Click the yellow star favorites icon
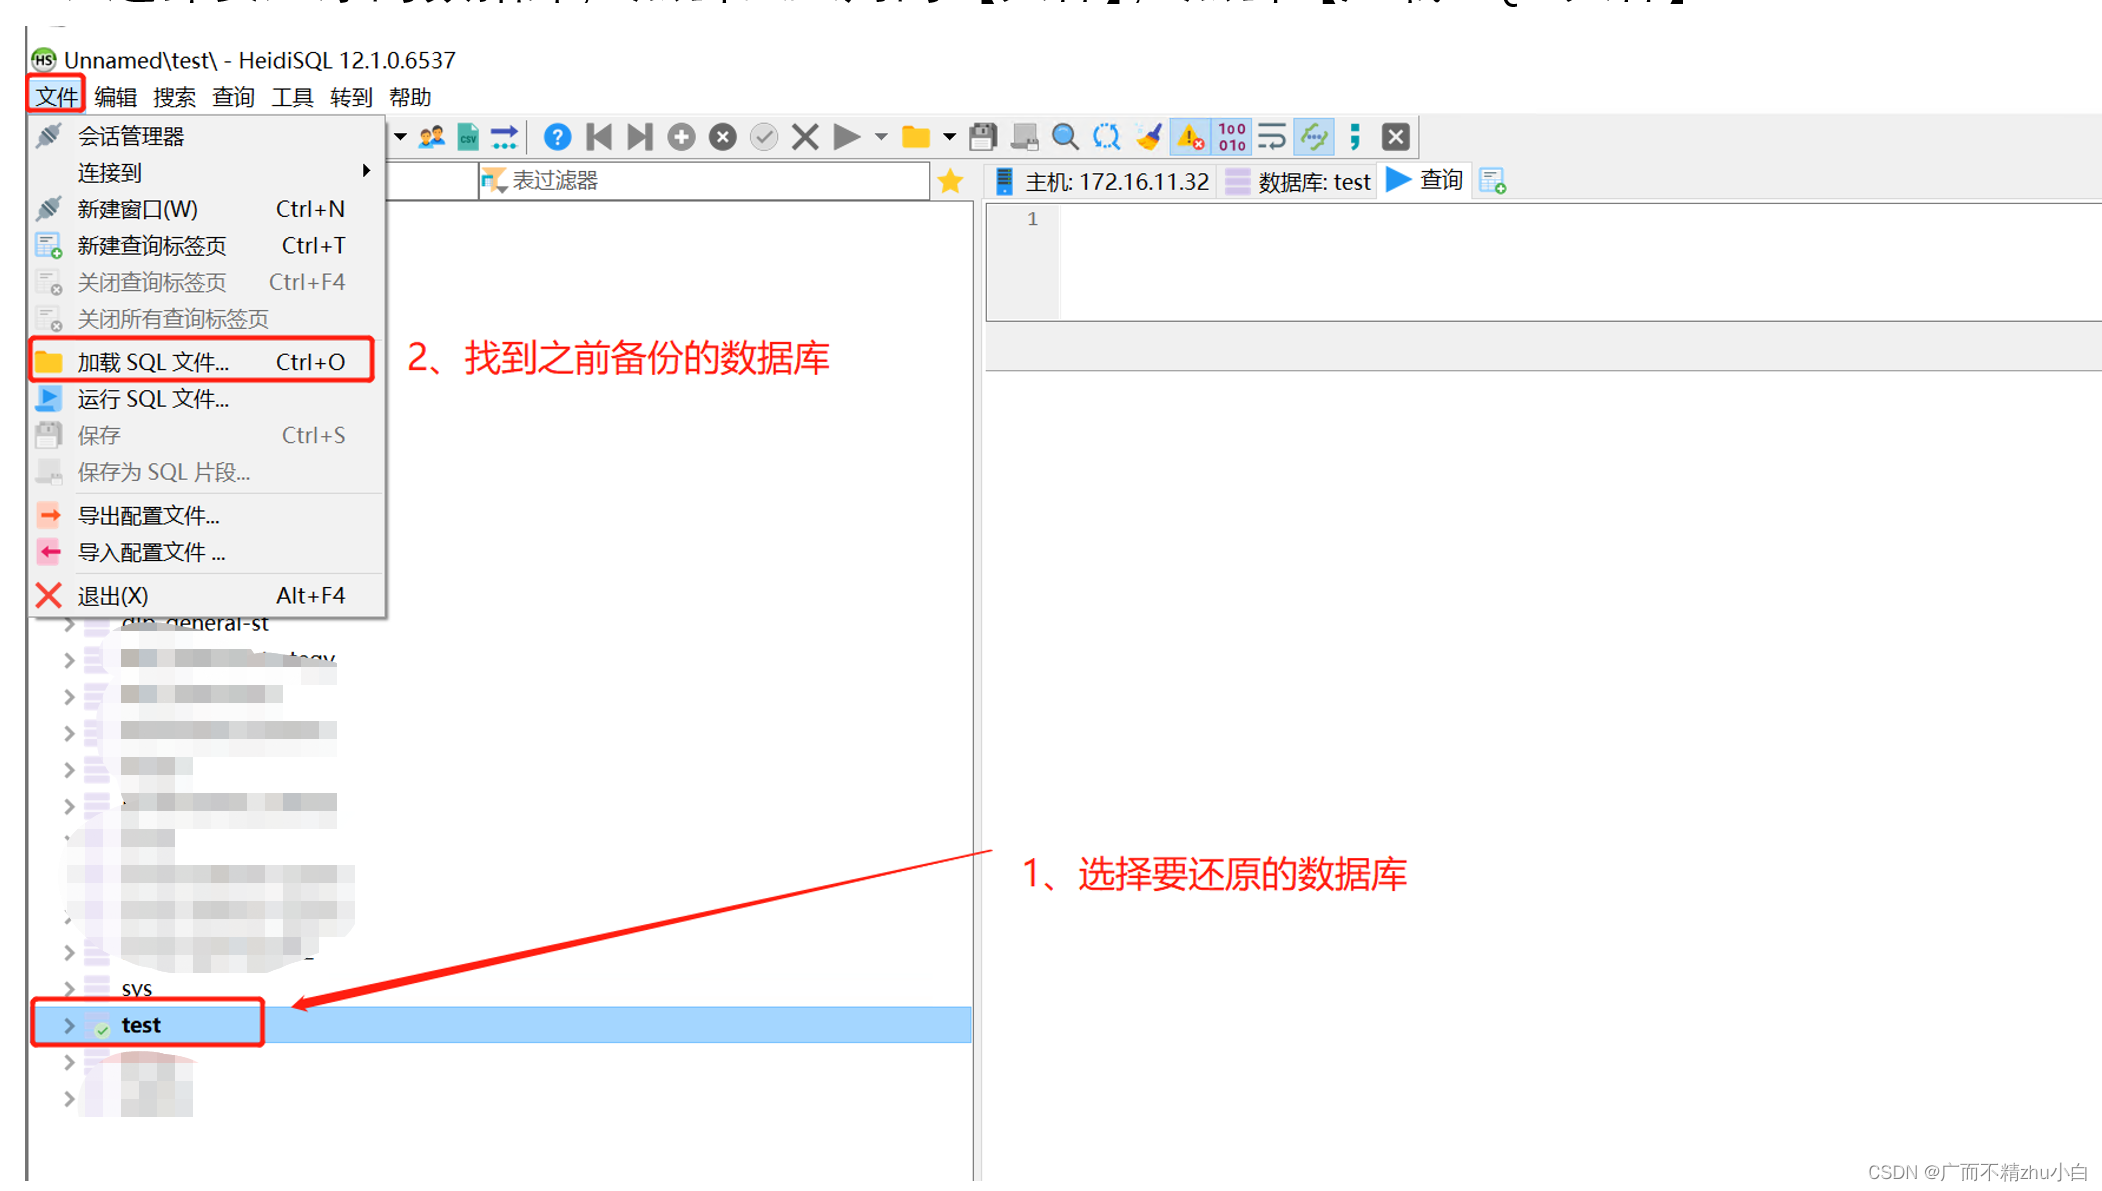The width and height of the screenshot is (2102, 1191). tap(950, 181)
